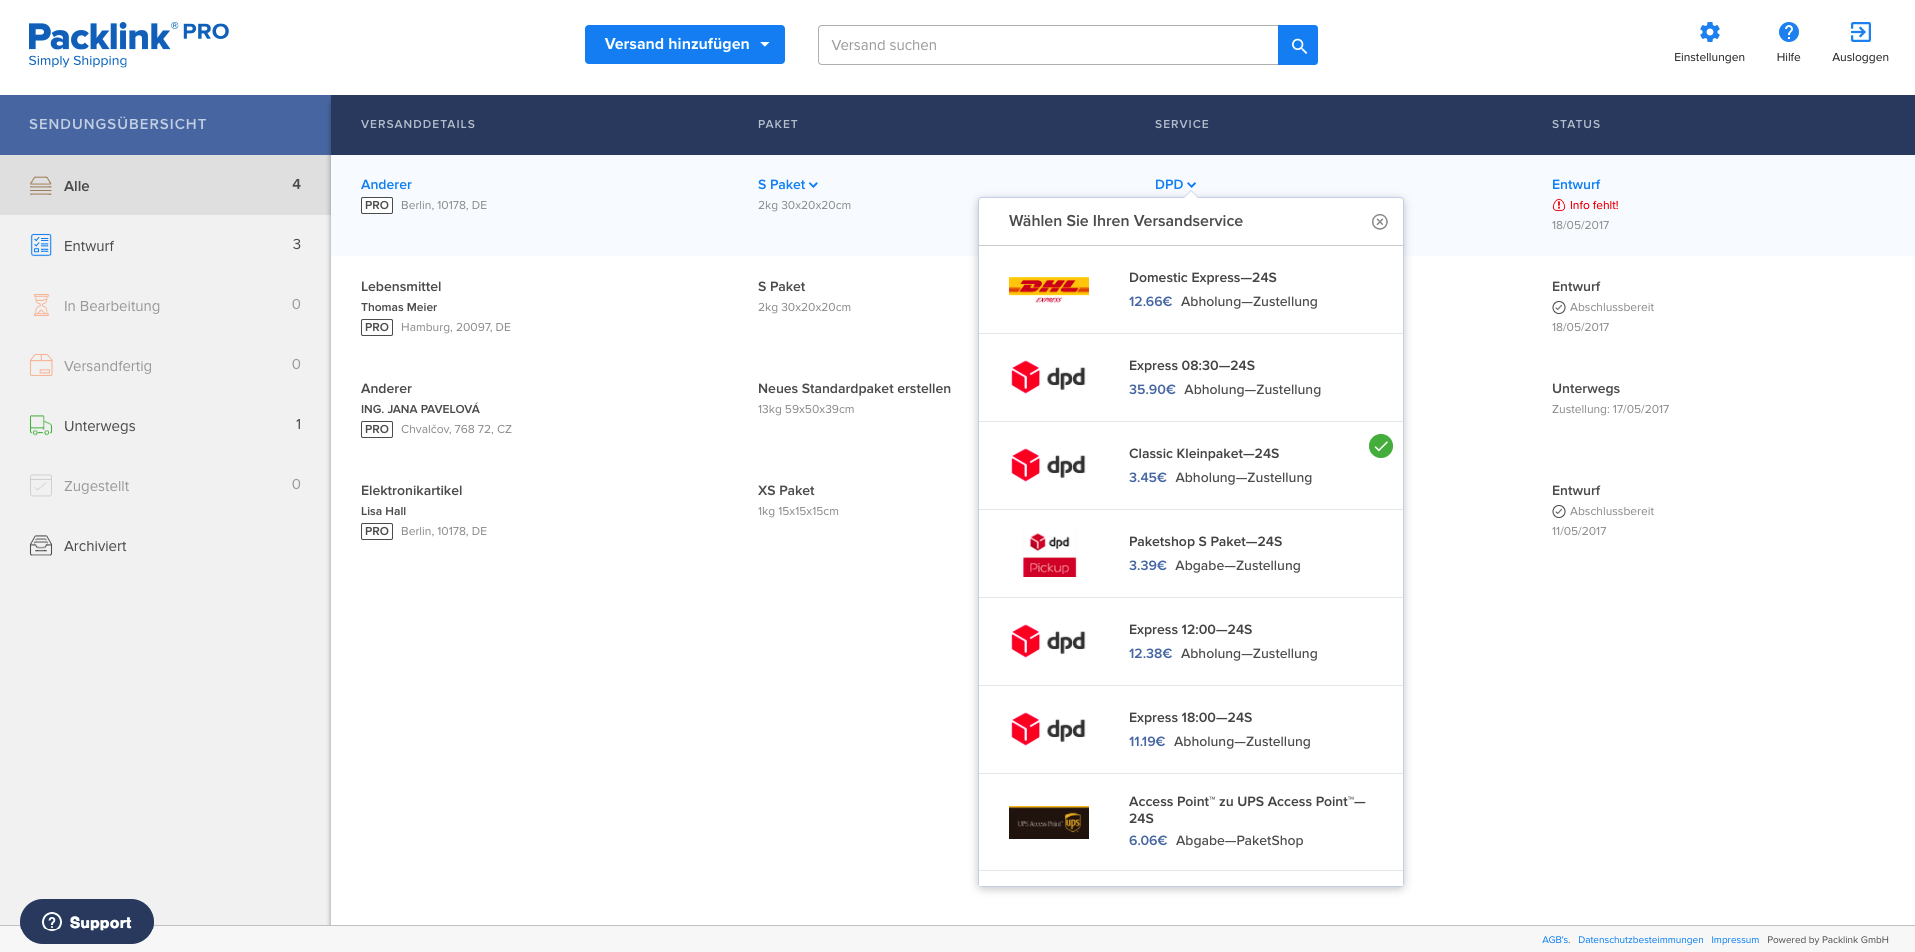This screenshot has width=1915, height=952.
Task: Click the XS Paket cell
Action: 786,490
